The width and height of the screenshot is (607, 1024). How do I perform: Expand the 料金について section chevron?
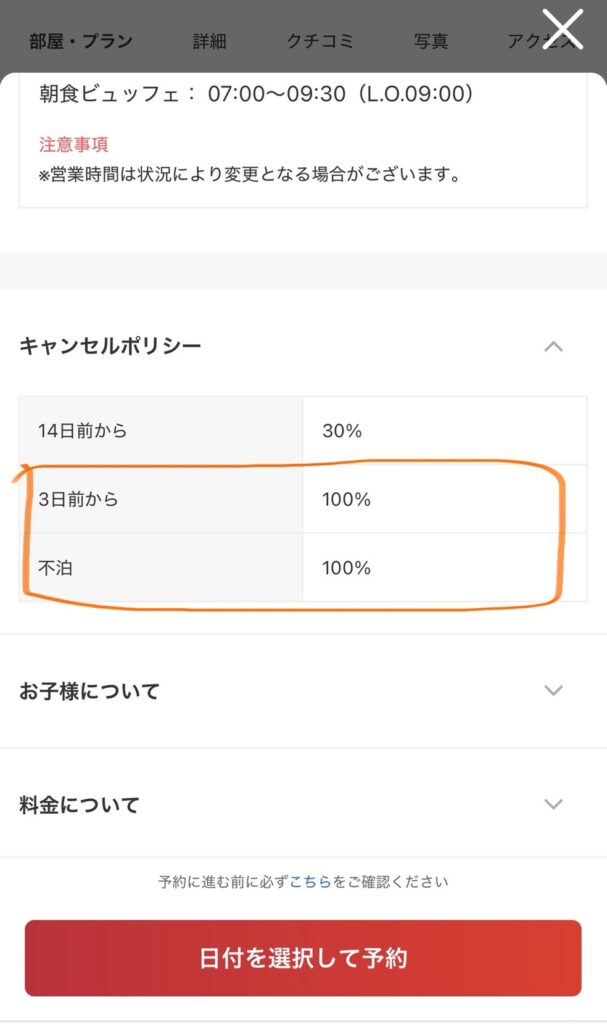[x=553, y=804]
